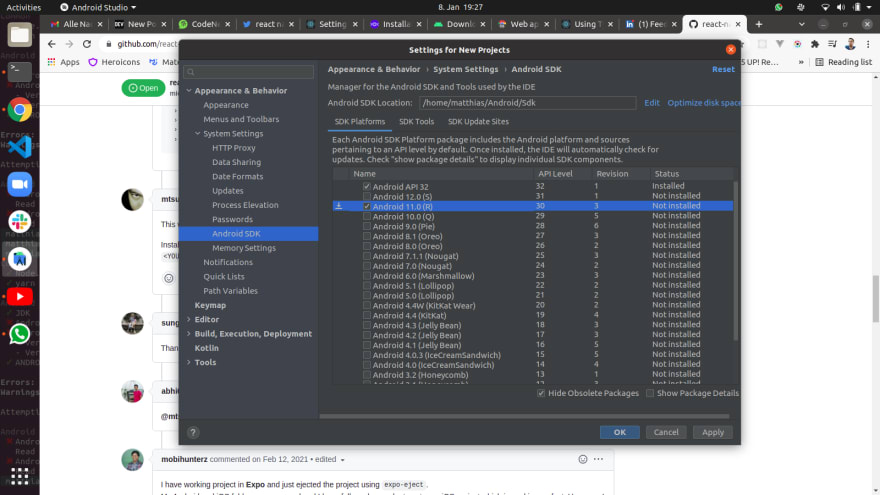Switch to SDK Update Sites tab
The image size is (880, 495).
[x=478, y=121]
